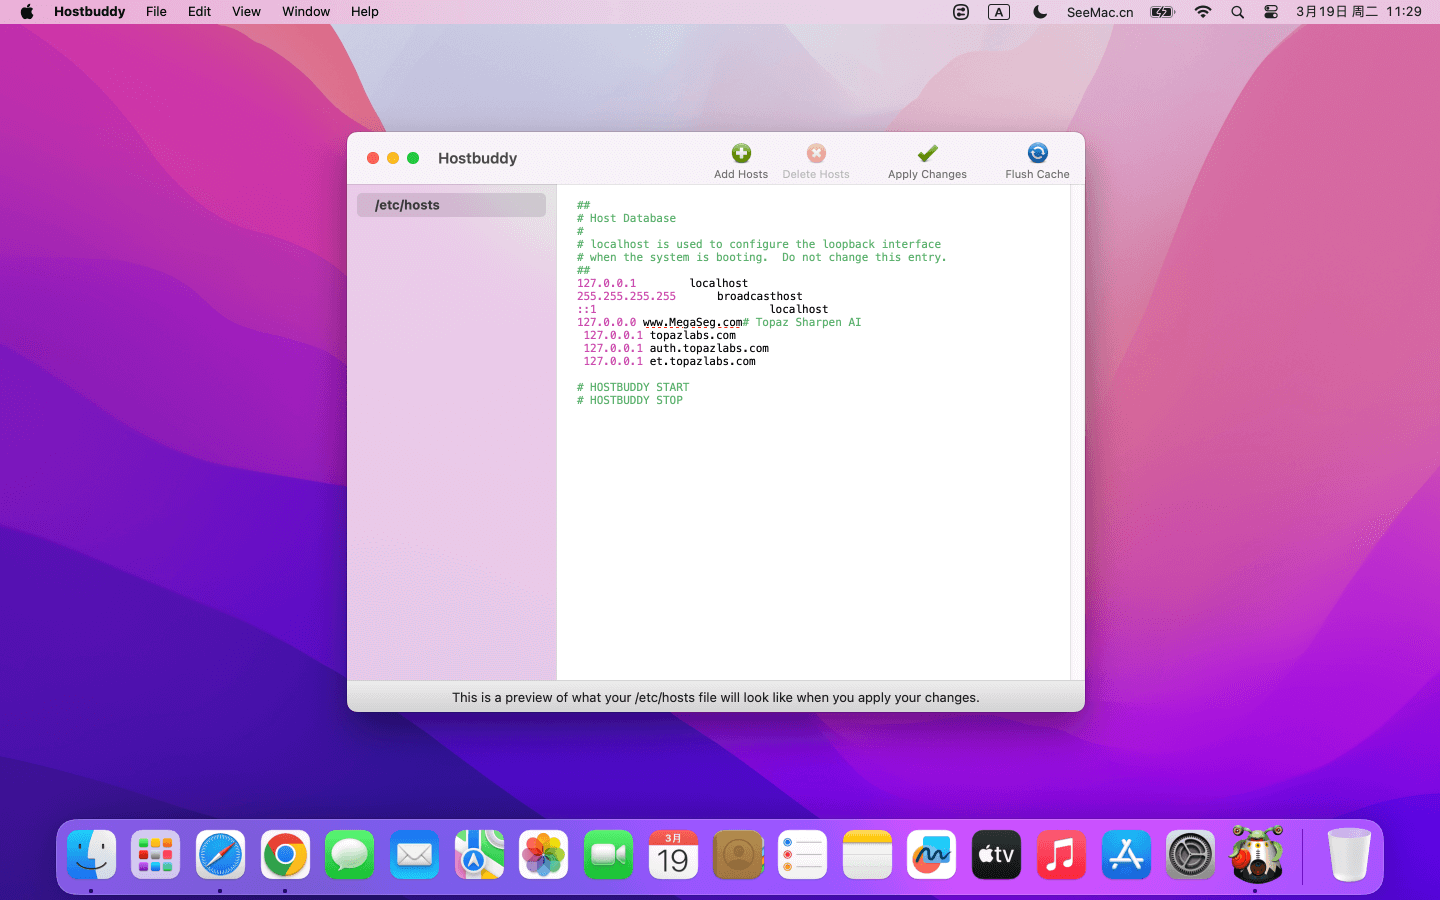This screenshot has width=1440, height=900.
Task: Click the Screen Mirroring-style menu bar icon
Action: point(961,12)
